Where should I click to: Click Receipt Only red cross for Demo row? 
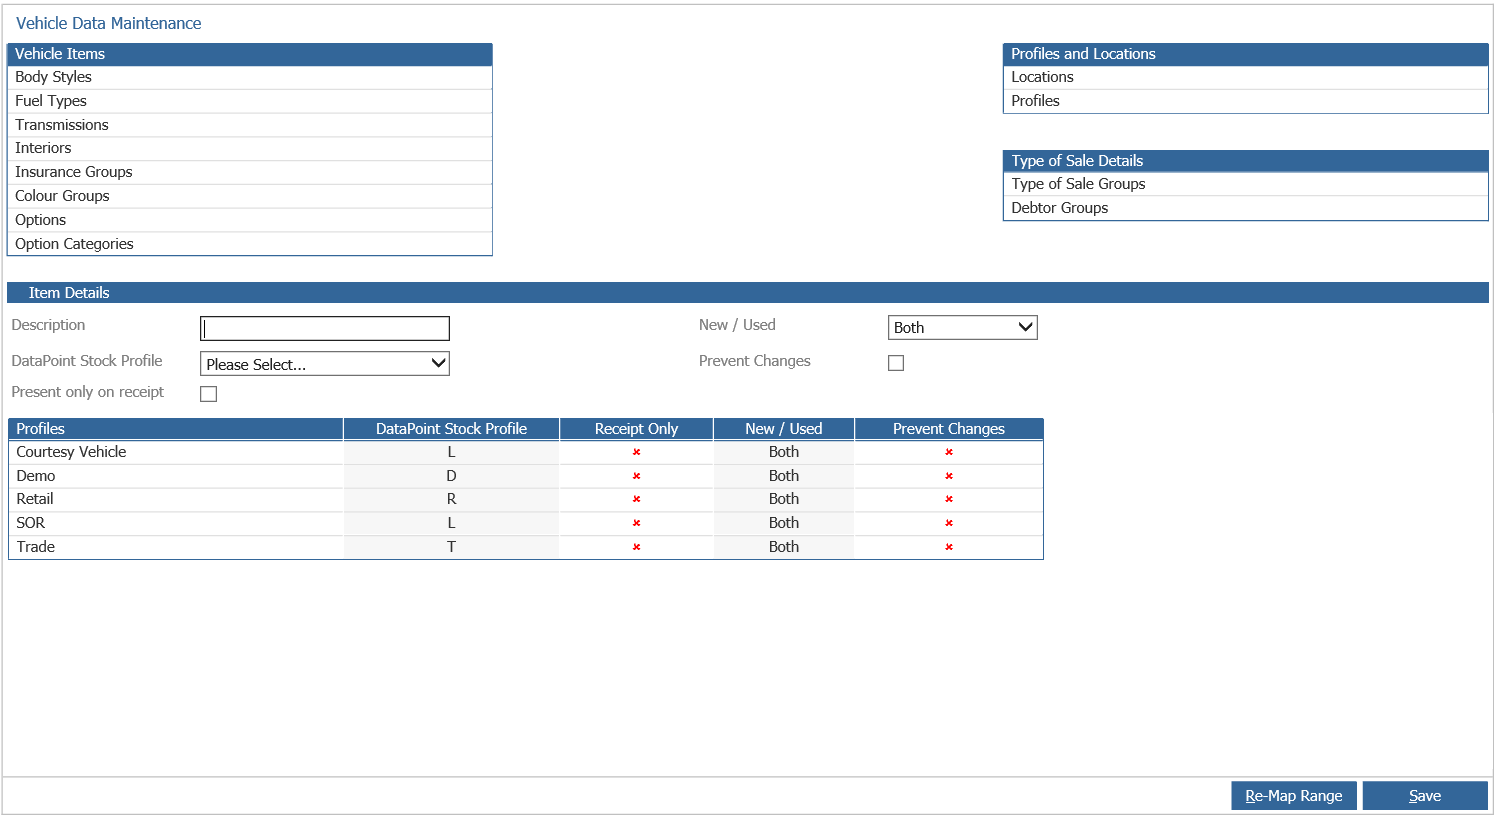(636, 476)
